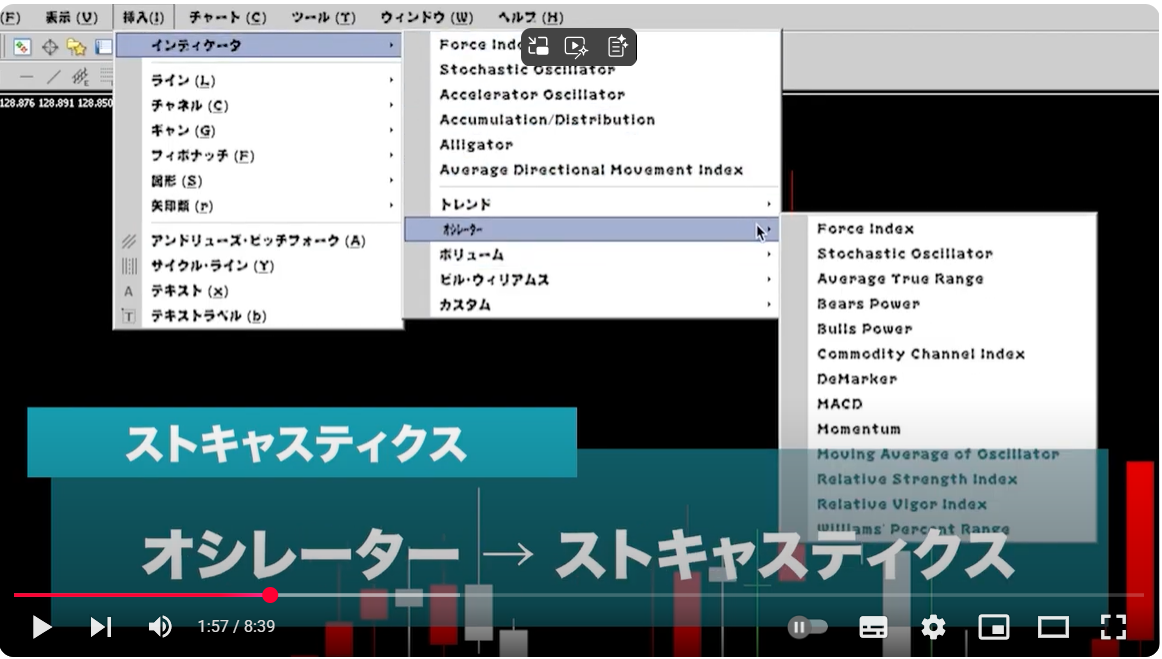The height and width of the screenshot is (659, 1162).
Task: Select DeMarker indicator
Action: (857, 380)
